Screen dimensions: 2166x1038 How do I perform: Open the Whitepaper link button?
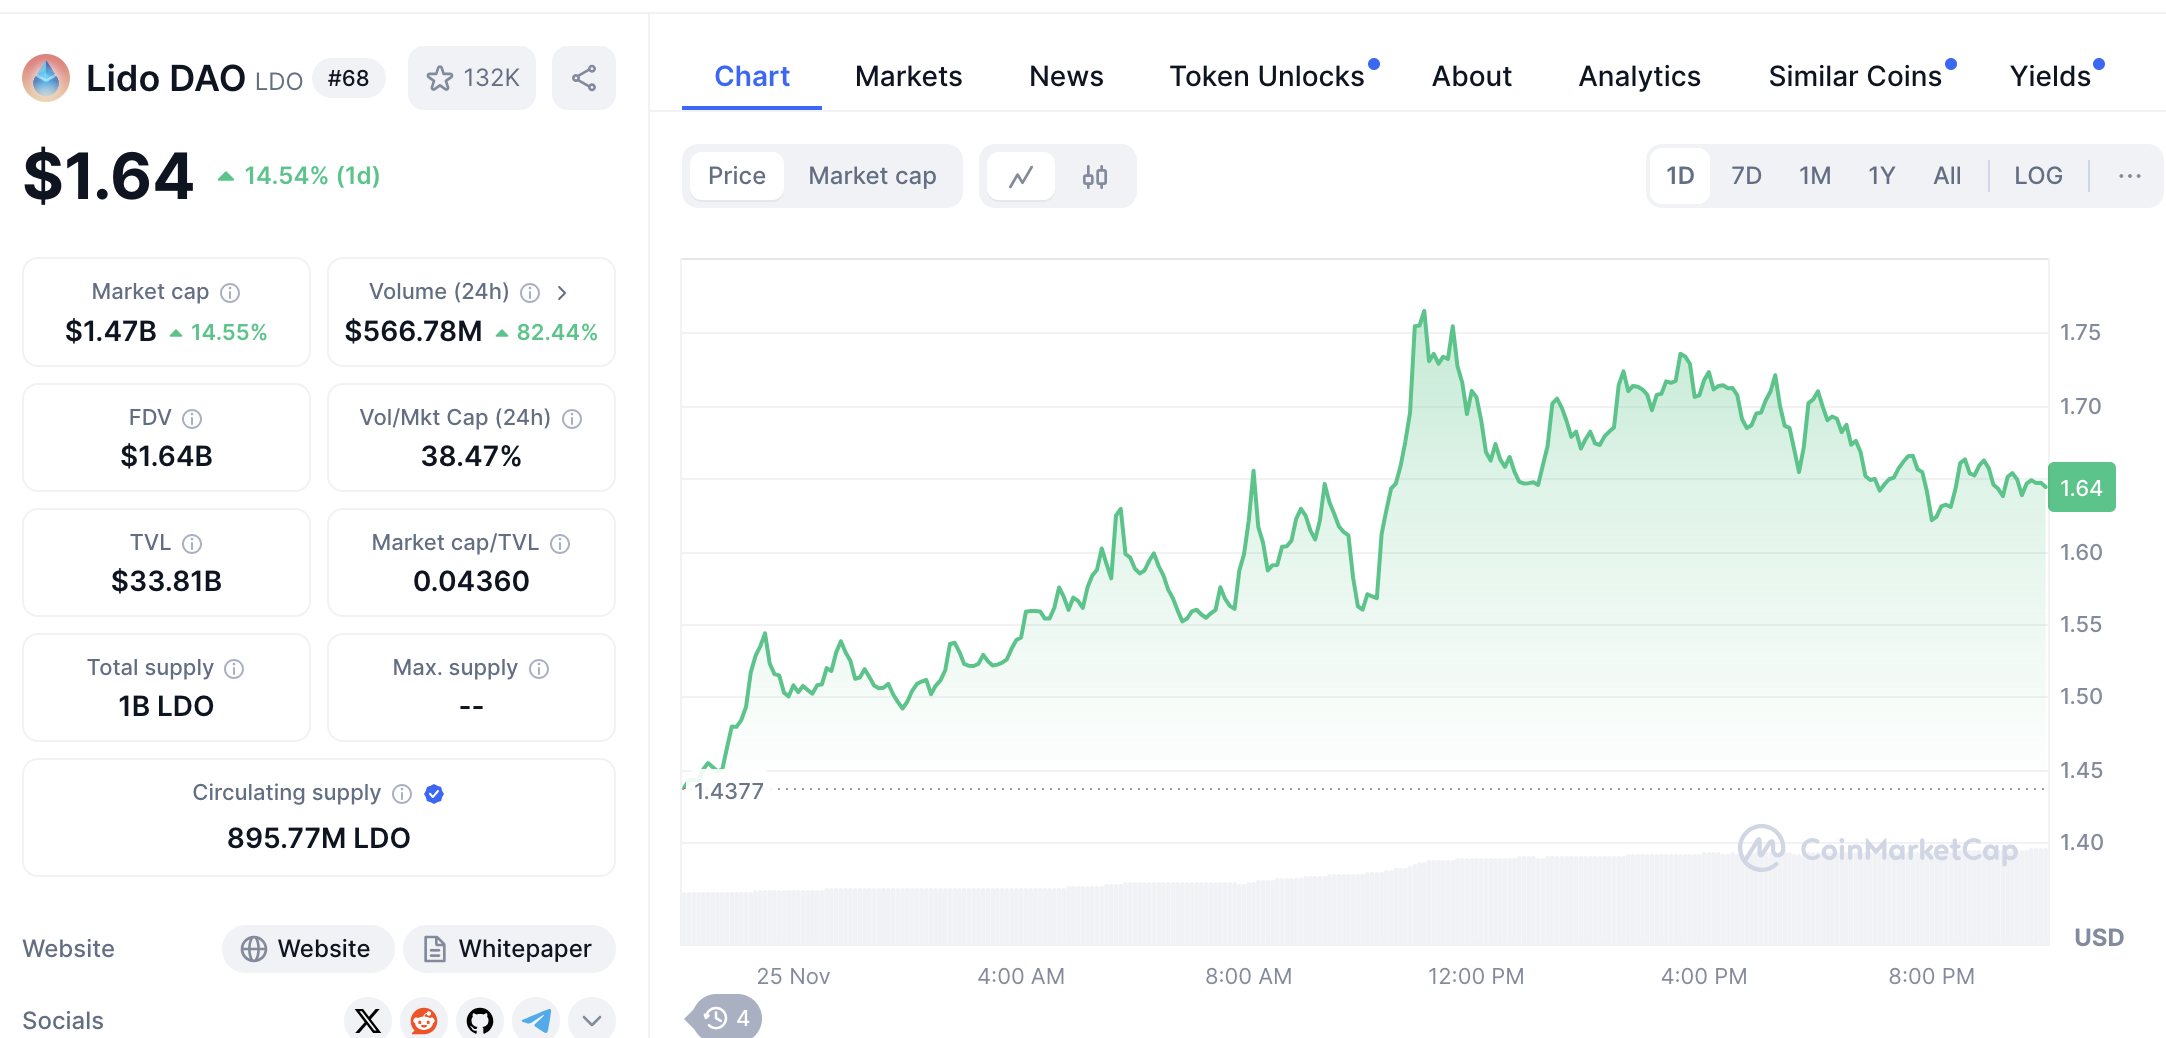[x=509, y=948]
